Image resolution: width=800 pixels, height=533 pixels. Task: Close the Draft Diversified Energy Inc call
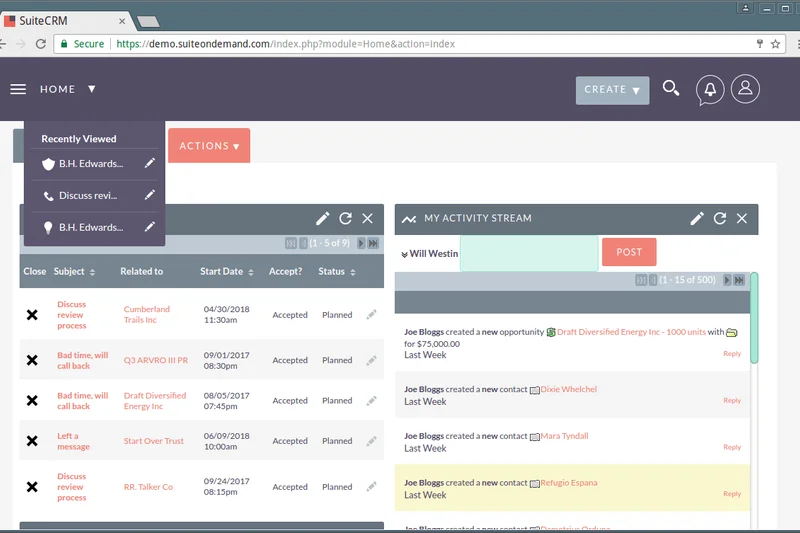pyautogui.click(x=32, y=400)
